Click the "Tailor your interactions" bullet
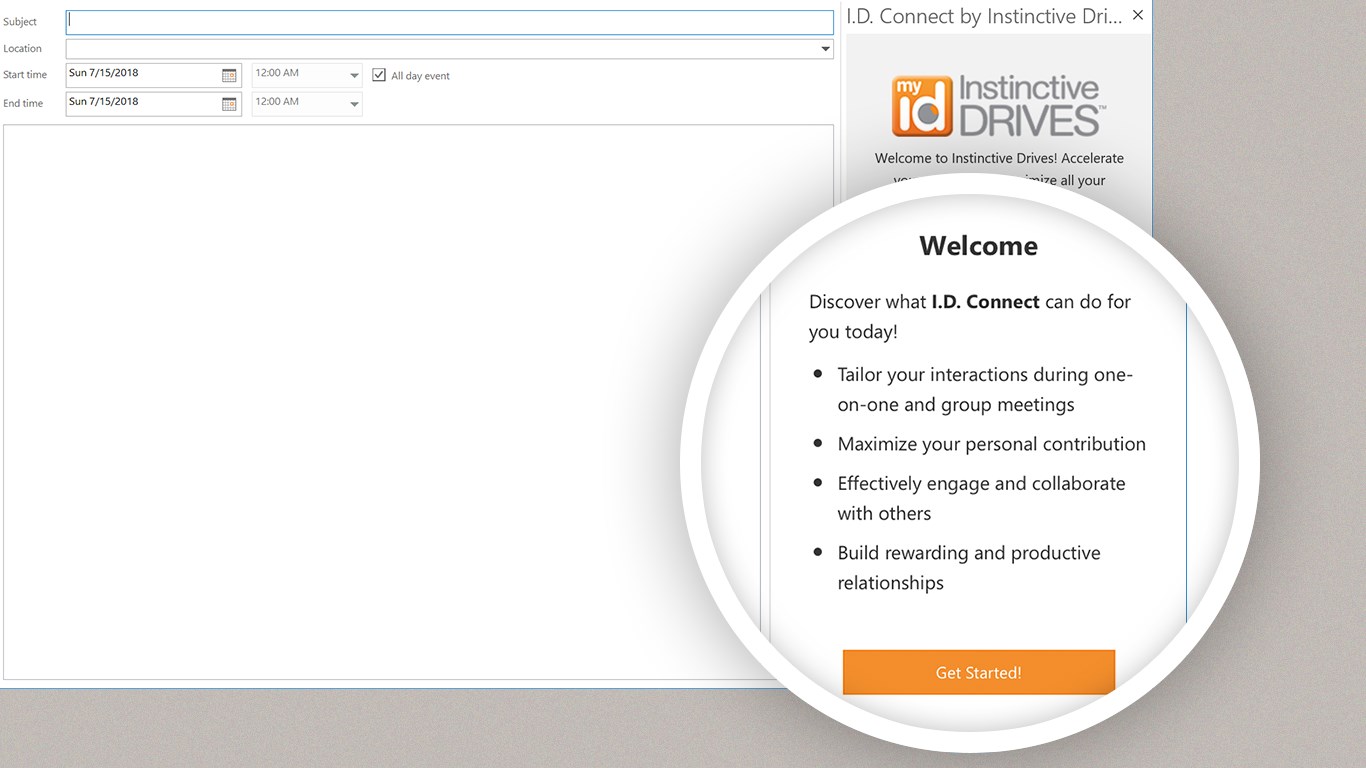Screen dimensions: 1366x768 (x=985, y=389)
